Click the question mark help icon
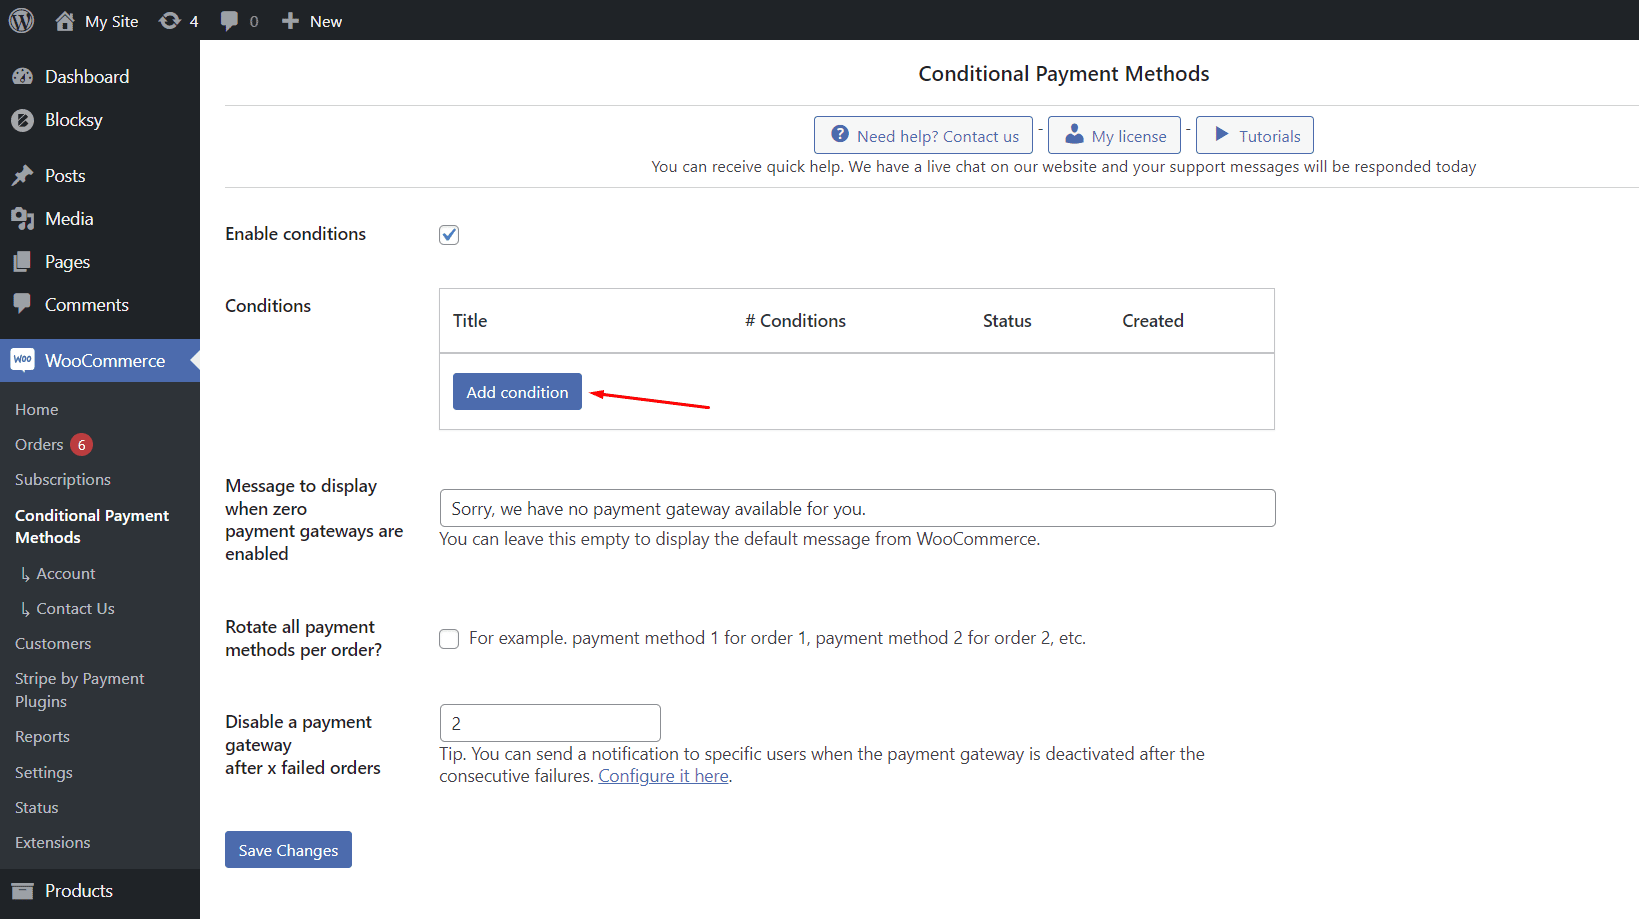The height and width of the screenshot is (919, 1639). (x=840, y=134)
